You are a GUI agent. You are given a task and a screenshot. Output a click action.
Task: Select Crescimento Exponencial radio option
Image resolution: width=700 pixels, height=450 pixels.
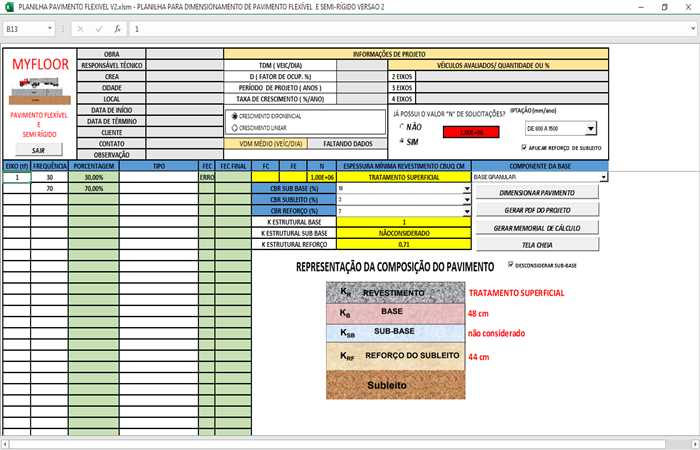point(235,116)
